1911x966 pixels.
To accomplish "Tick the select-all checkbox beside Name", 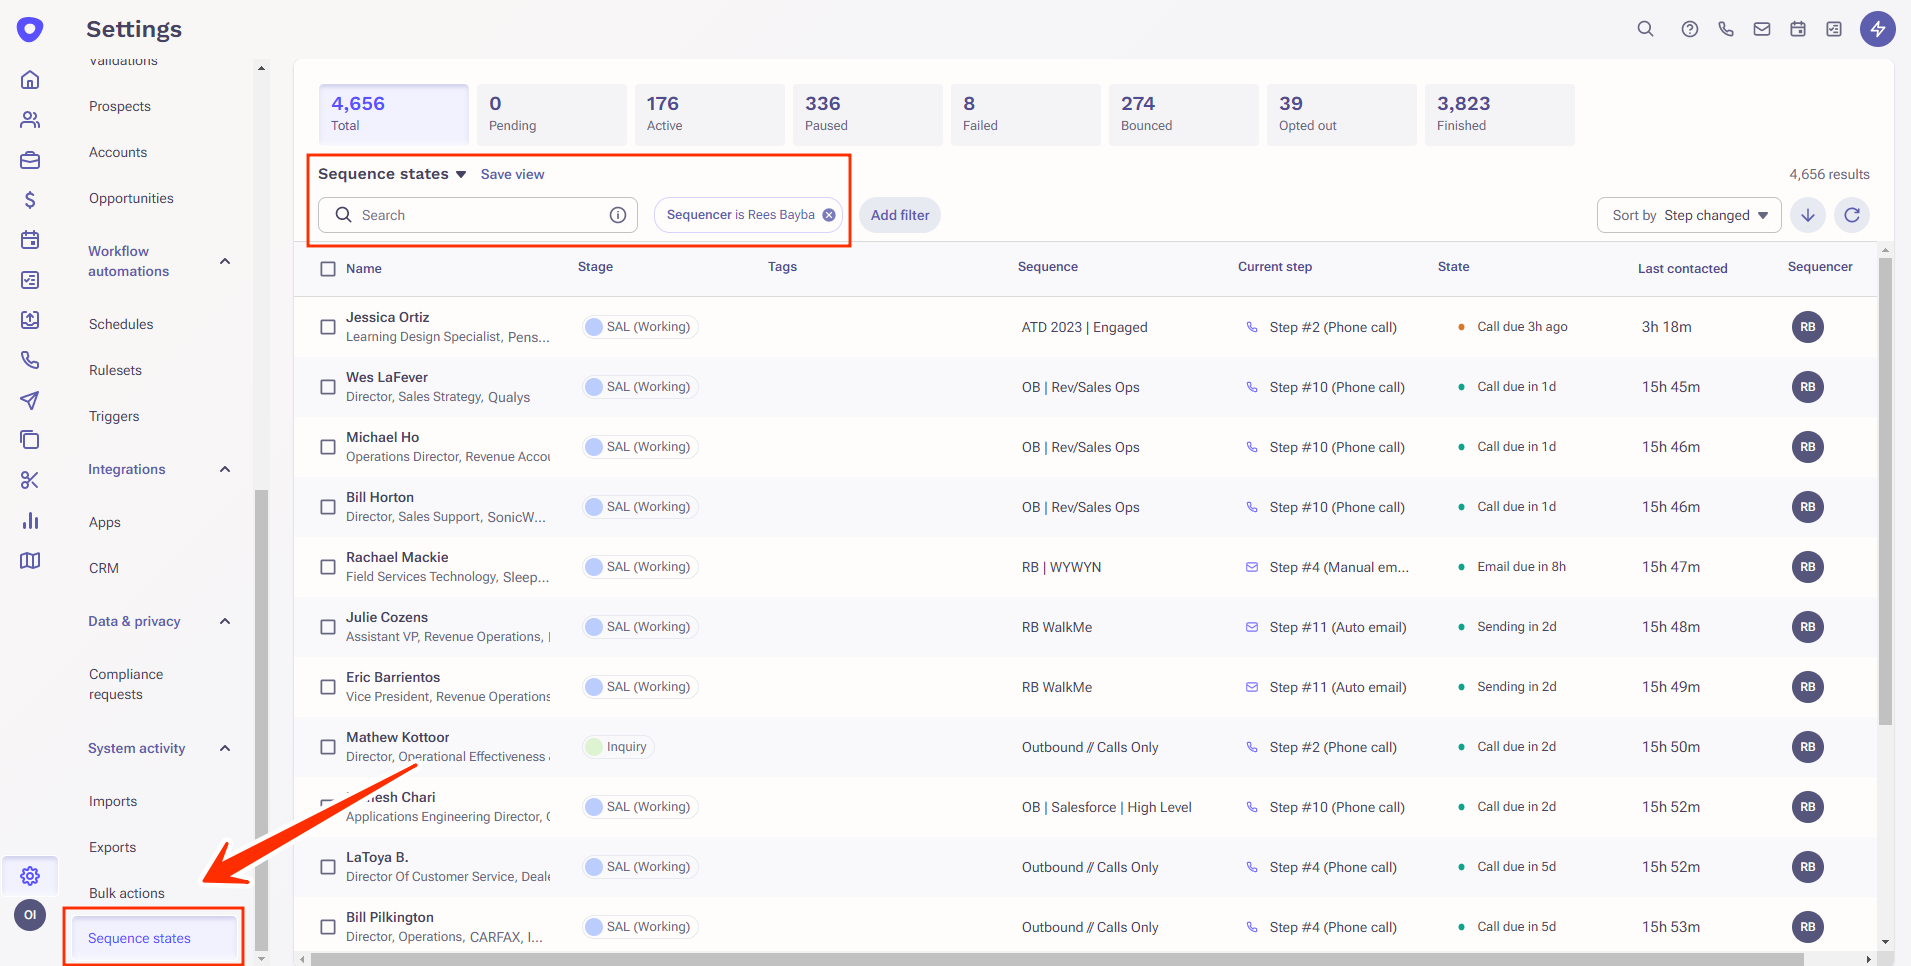I will click(328, 268).
